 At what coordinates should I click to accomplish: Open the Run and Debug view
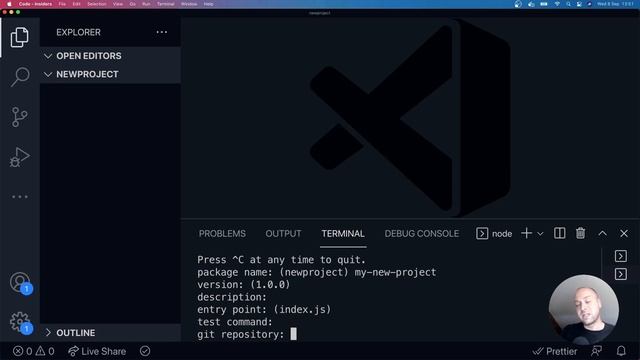coord(19,157)
